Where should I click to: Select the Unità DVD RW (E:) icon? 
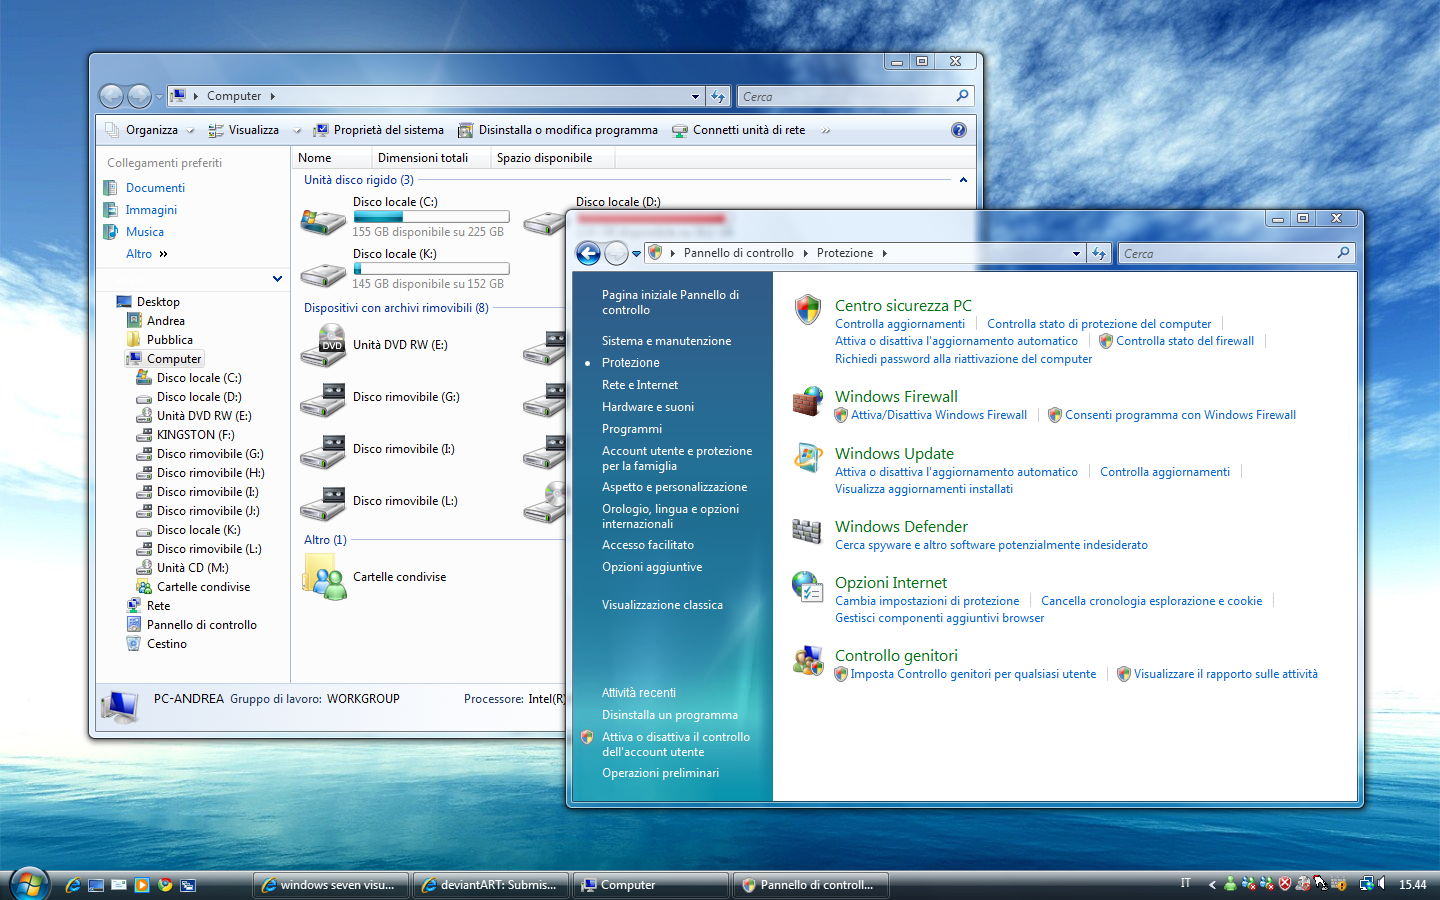(x=323, y=345)
